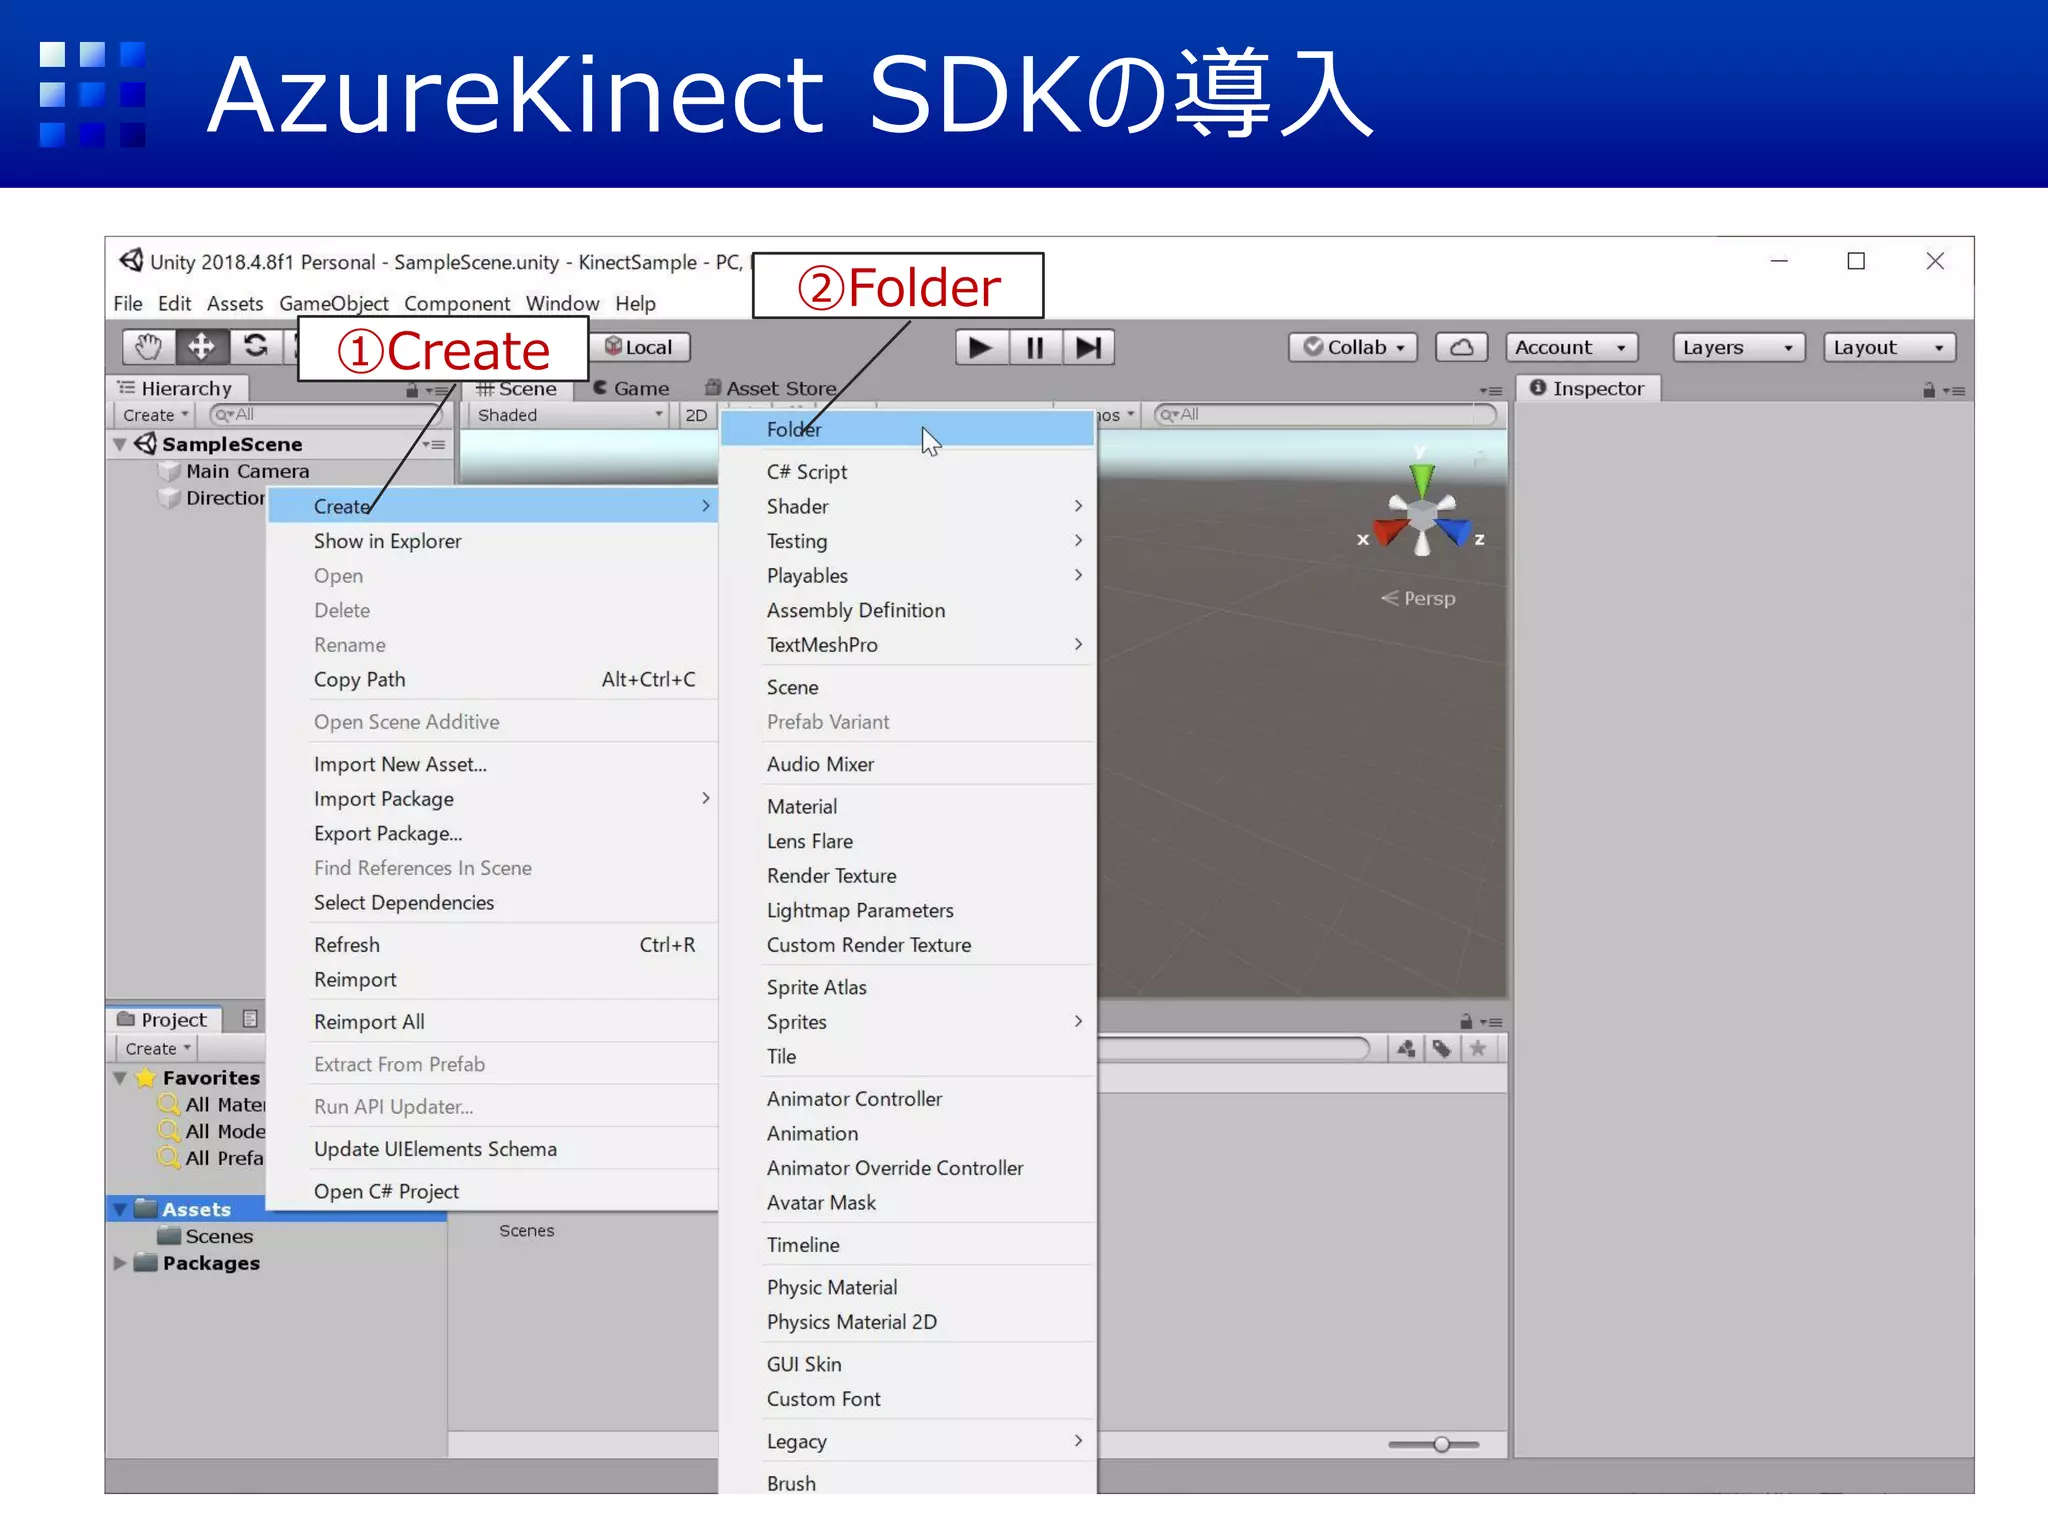Click the scene orientation gizmo
2048x1536 pixels.
(1421, 512)
